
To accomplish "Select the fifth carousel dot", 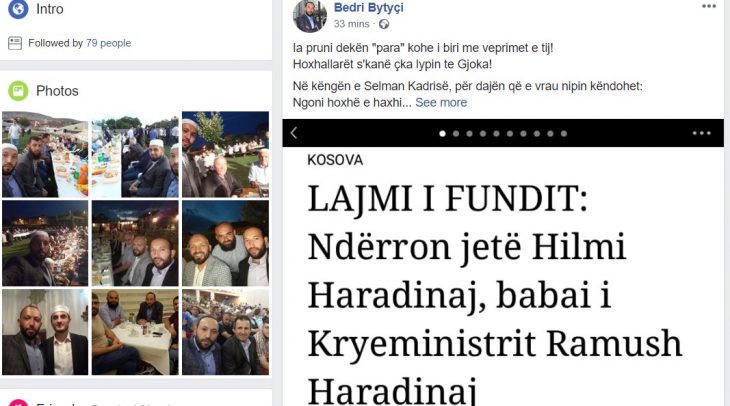I will 496,134.
